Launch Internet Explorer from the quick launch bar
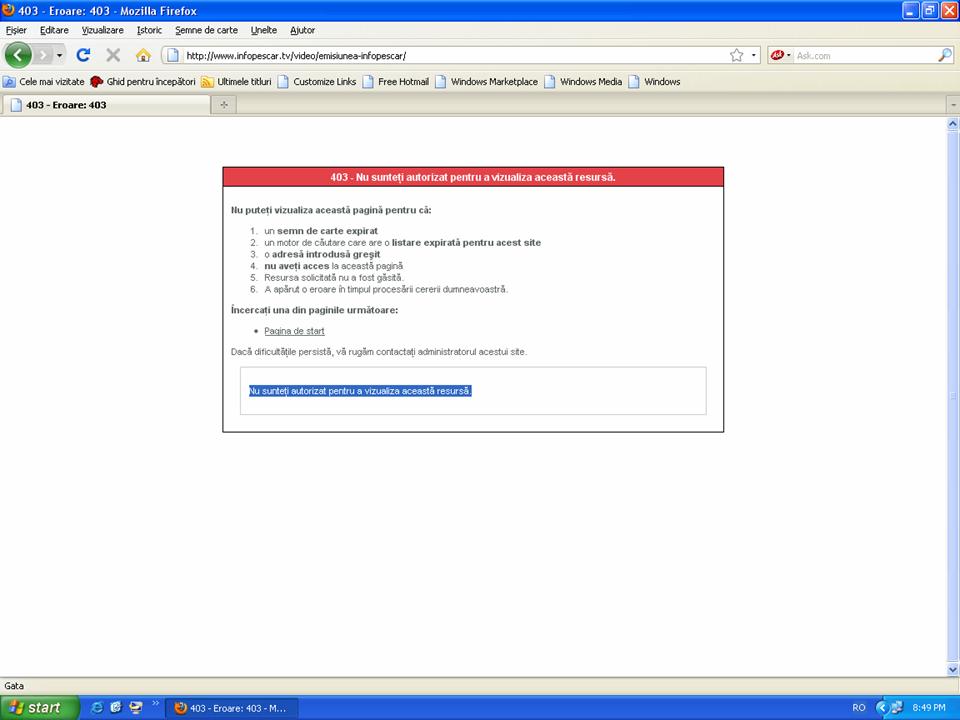The height and width of the screenshot is (720, 960). point(97,707)
